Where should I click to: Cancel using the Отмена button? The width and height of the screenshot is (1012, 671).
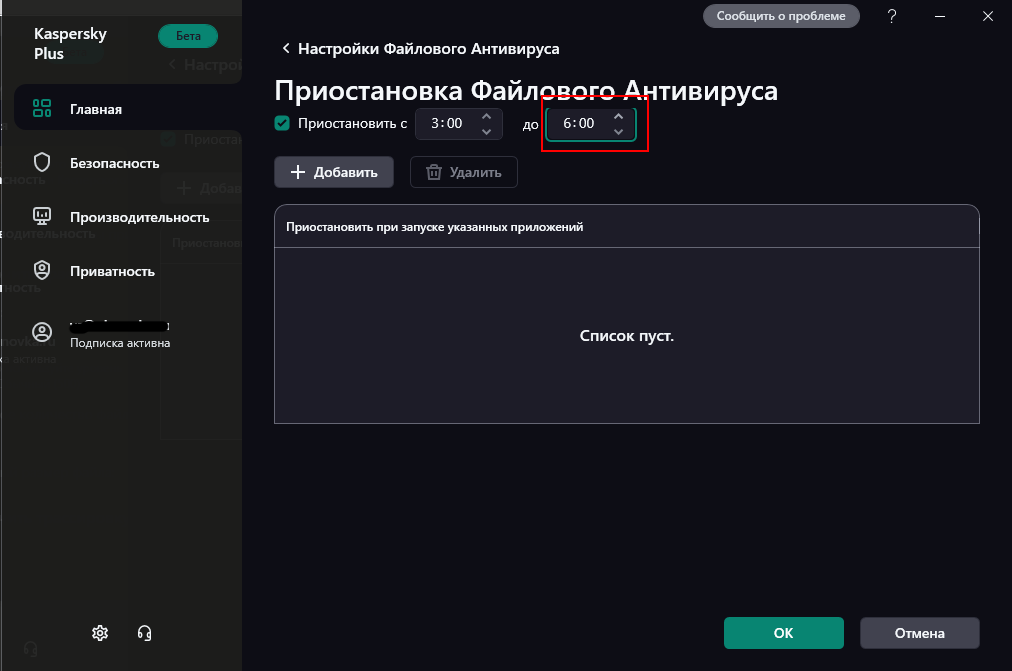point(920,633)
